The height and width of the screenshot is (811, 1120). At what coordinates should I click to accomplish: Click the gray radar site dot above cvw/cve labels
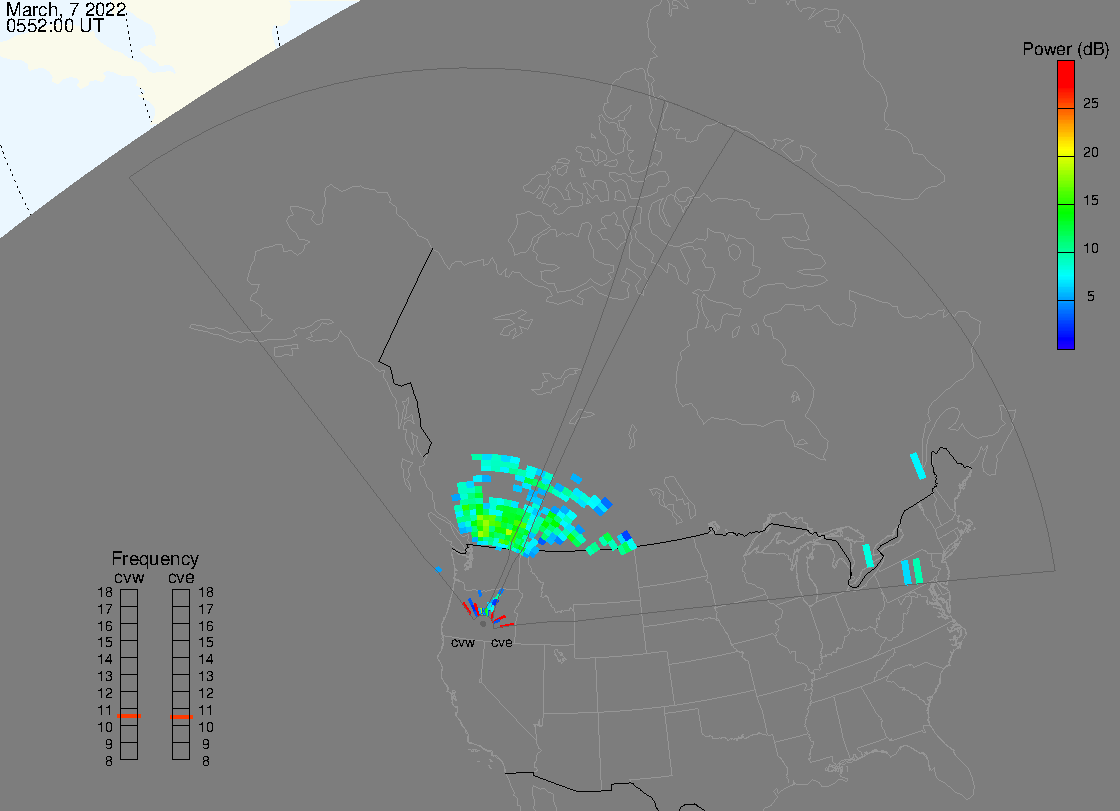484,624
